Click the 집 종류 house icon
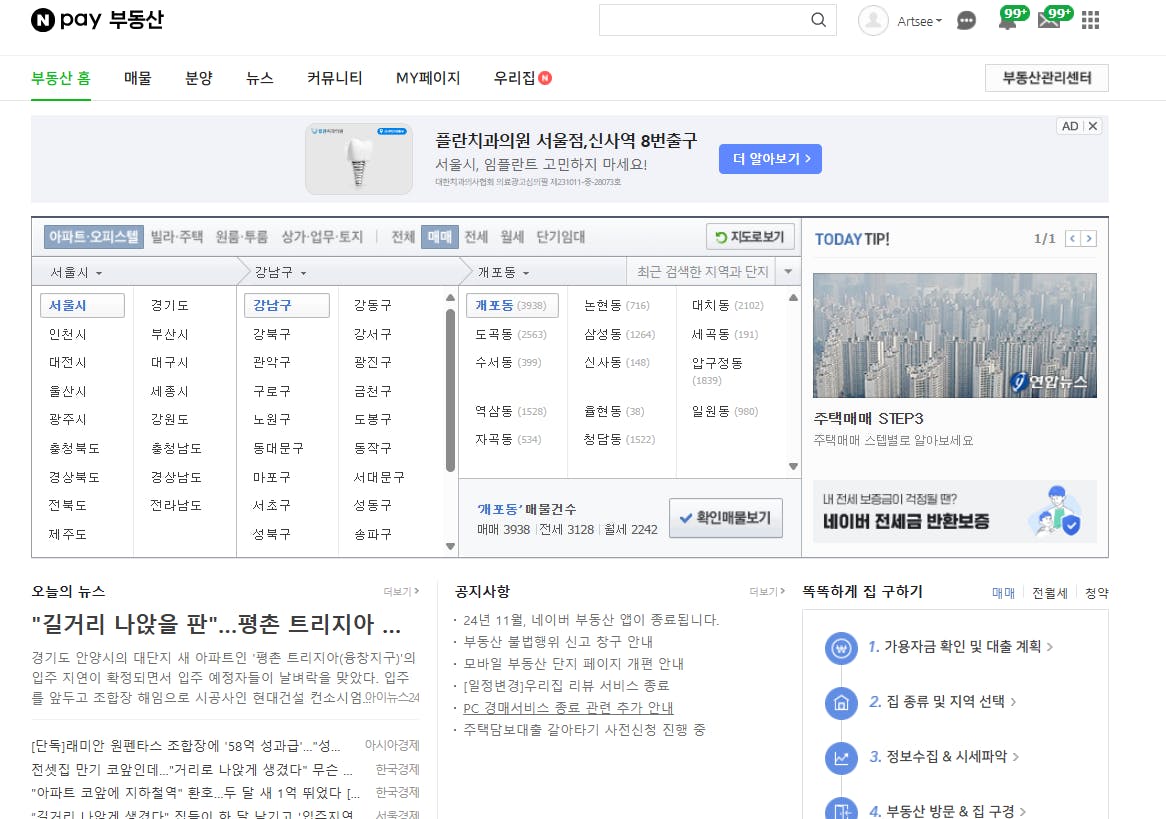The width and height of the screenshot is (1166, 819). 841,703
